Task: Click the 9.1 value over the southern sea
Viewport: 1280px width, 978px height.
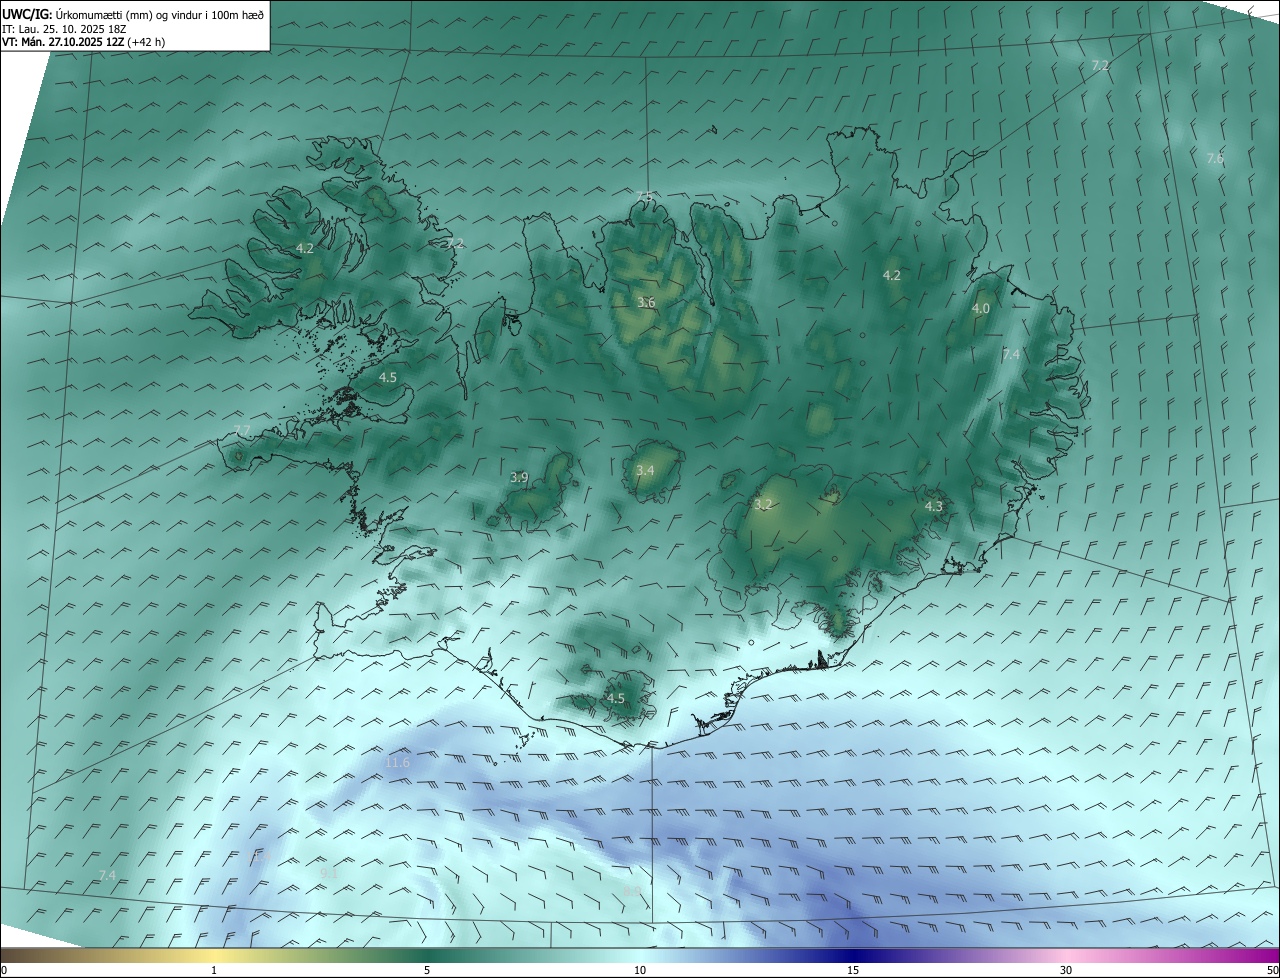Action: click(x=329, y=873)
